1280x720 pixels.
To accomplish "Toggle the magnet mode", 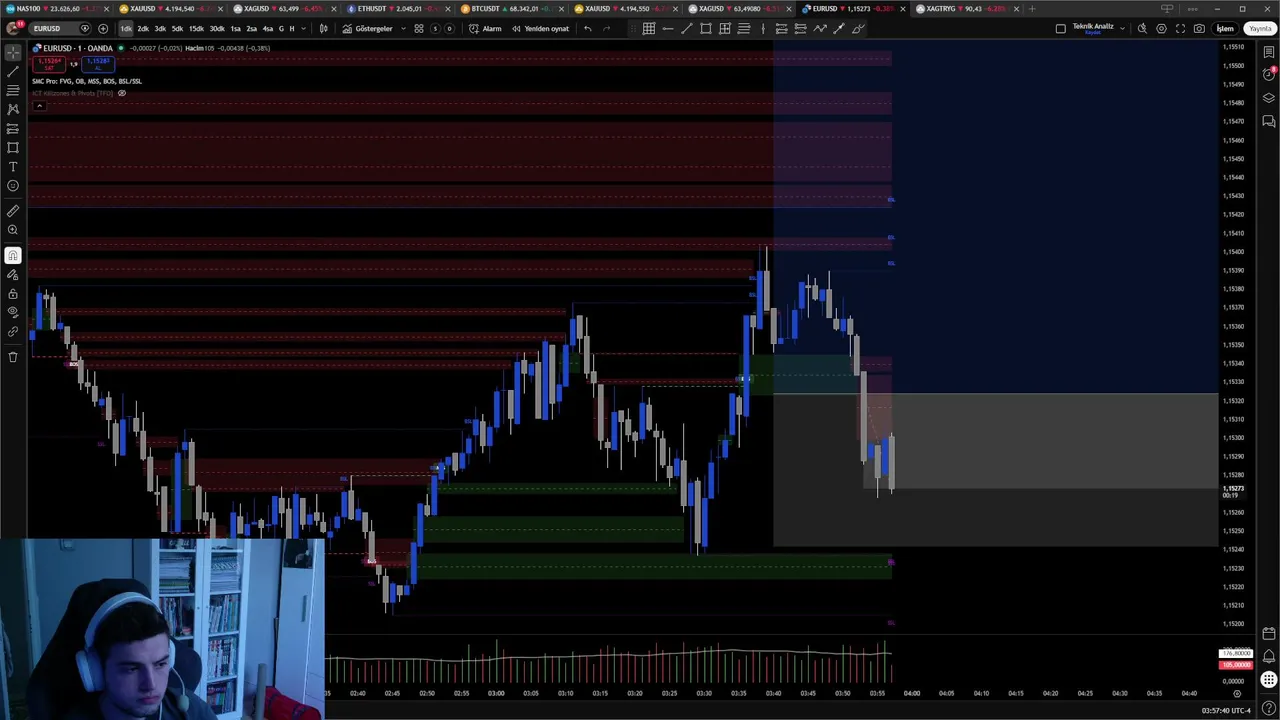I will tap(13, 255).
